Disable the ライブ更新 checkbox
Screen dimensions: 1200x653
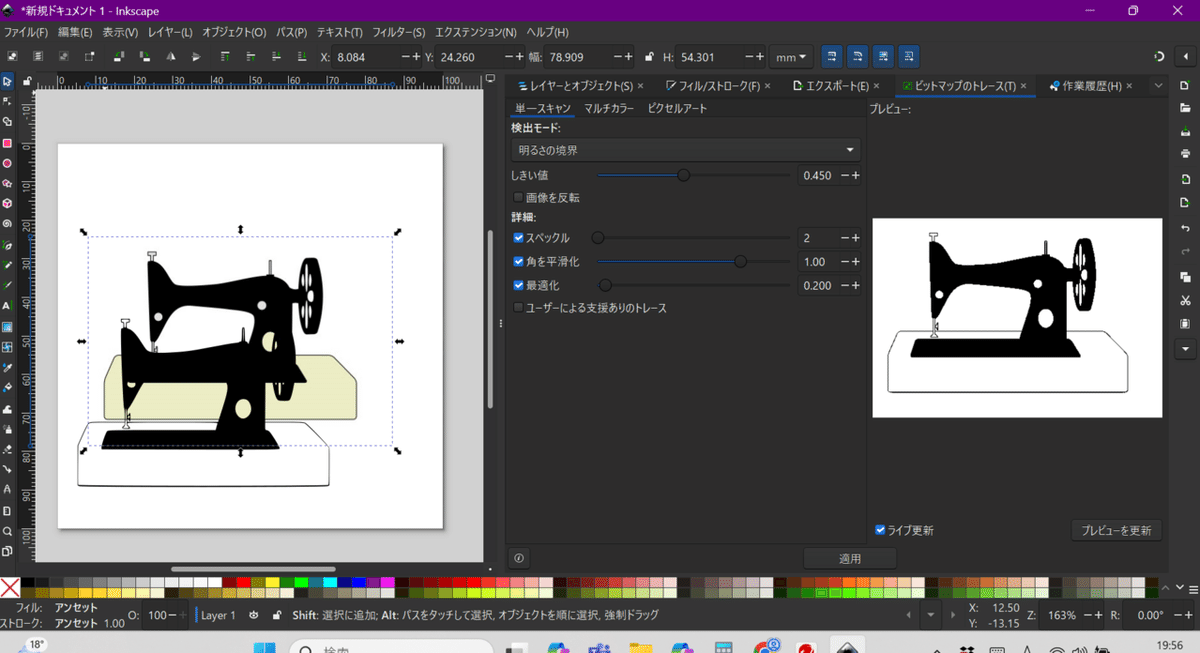pyautogui.click(x=880, y=530)
